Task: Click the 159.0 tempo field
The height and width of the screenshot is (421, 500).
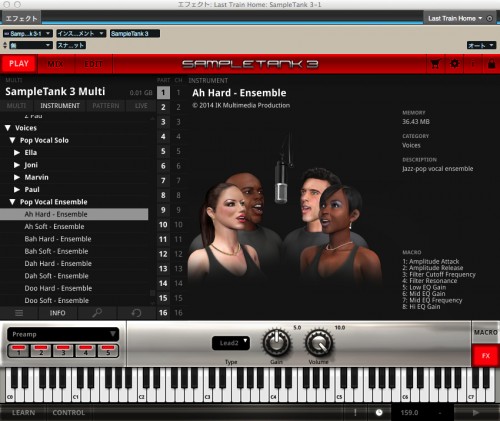Action: pyautogui.click(x=409, y=413)
